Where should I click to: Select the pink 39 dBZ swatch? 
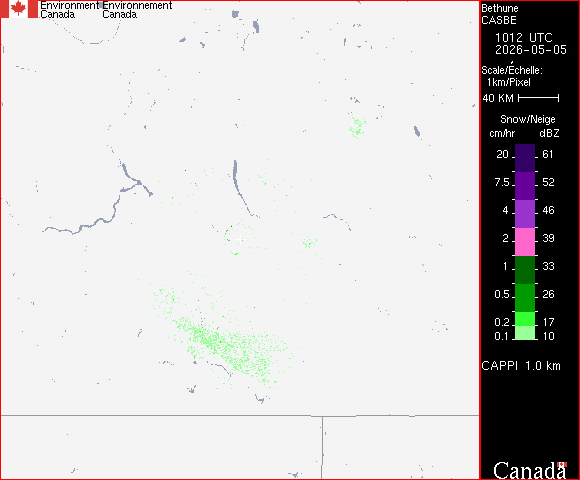(x=525, y=242)
